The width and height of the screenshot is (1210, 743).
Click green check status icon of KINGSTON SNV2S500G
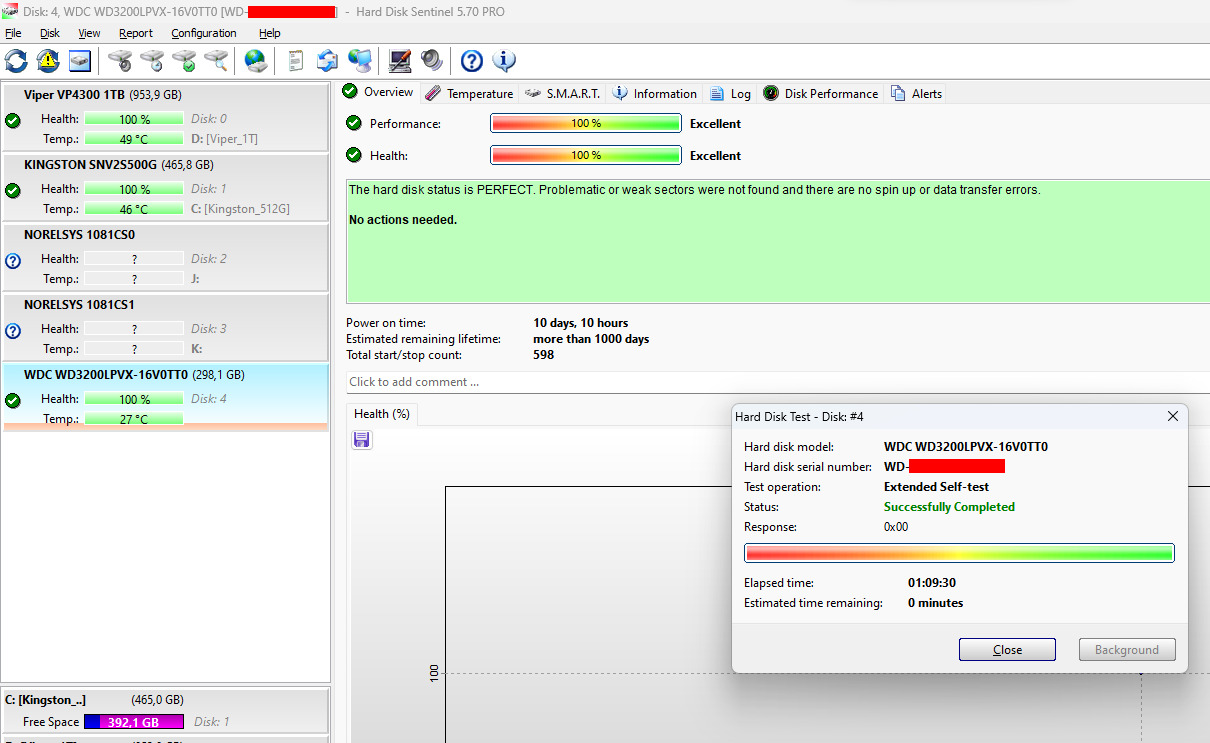point(13,190)
